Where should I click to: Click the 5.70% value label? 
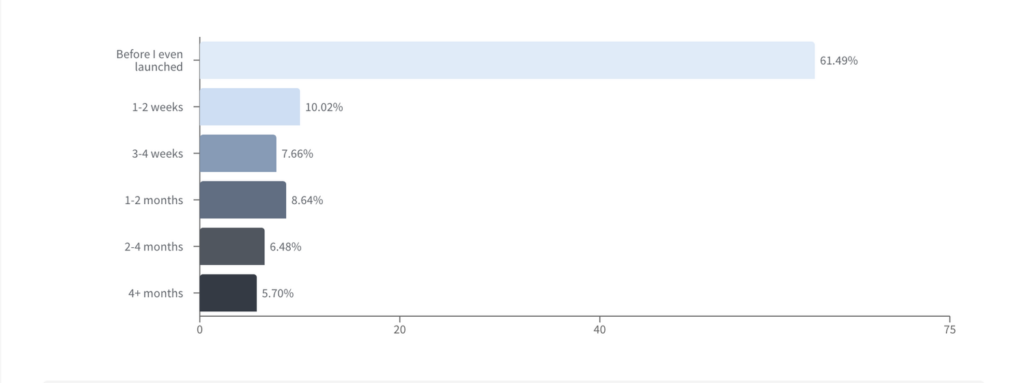coord(278,293)
